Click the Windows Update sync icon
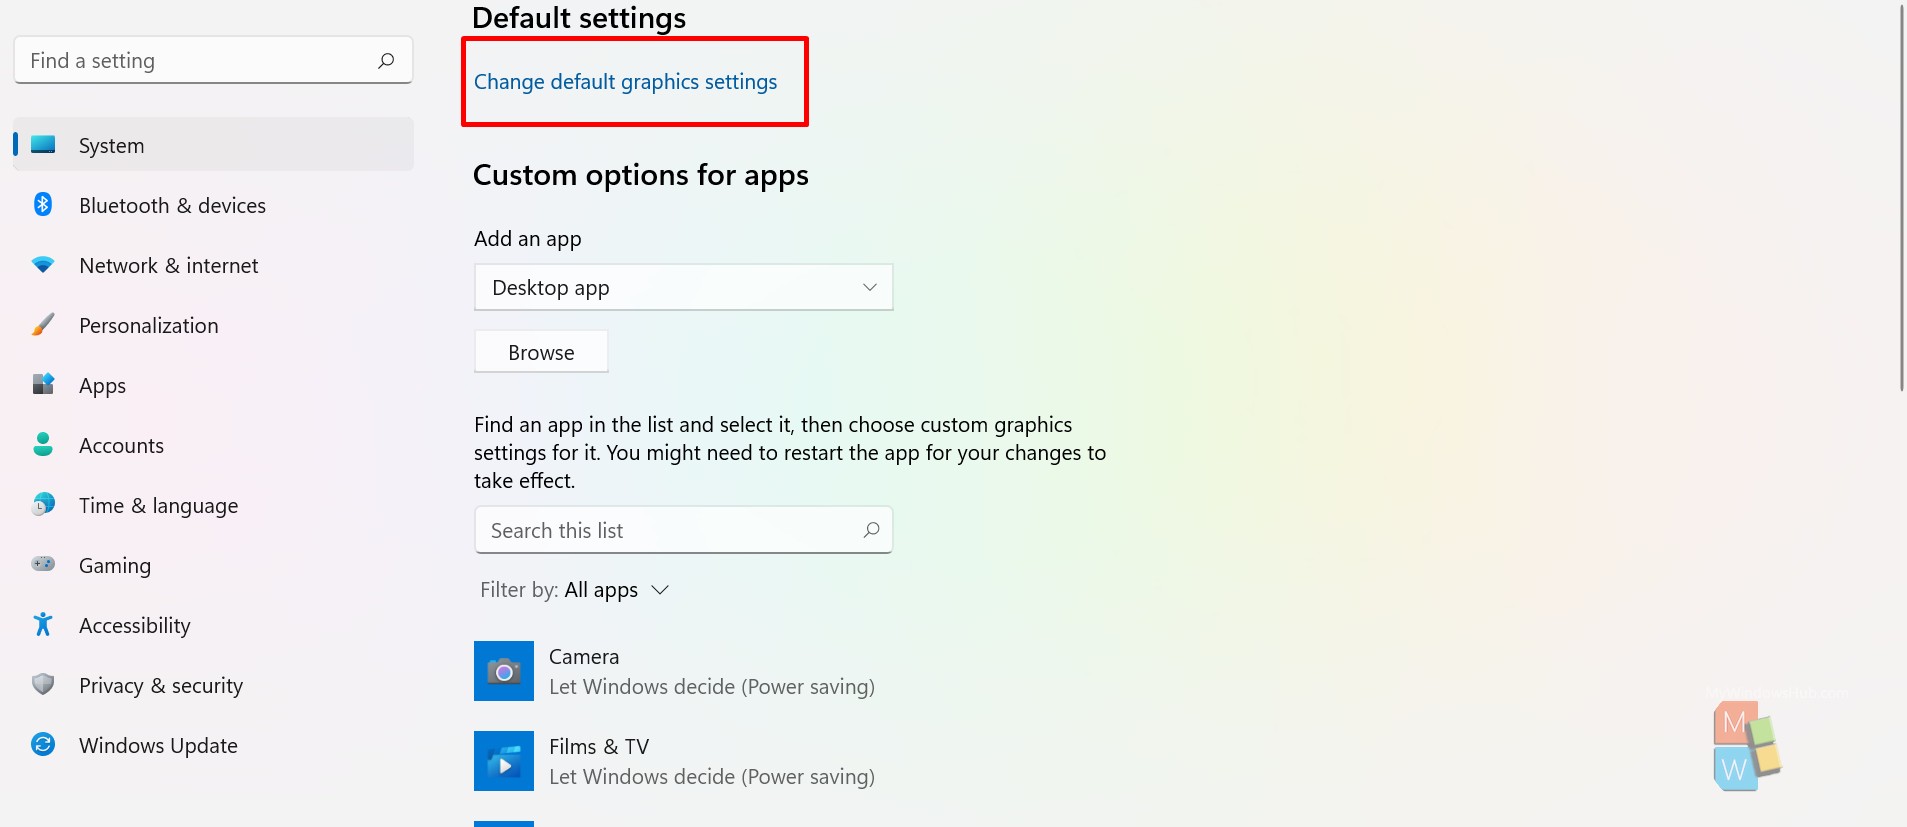This screenshot has height=827, width=1907. pyautogui.click(x=43, y=744)
